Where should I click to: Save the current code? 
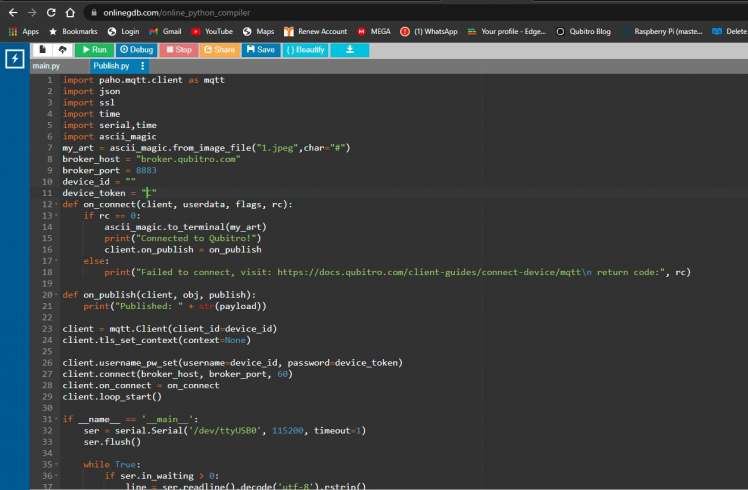259,49
